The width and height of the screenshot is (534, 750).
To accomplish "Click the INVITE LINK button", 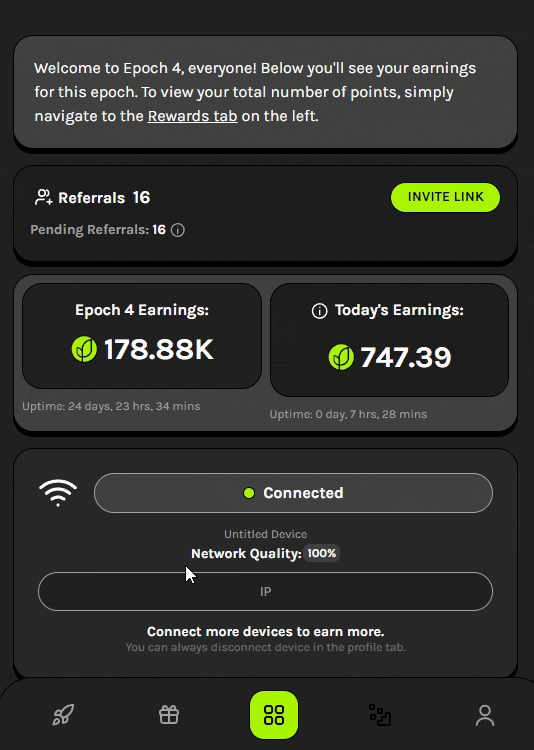I will [x=445, y=197].
